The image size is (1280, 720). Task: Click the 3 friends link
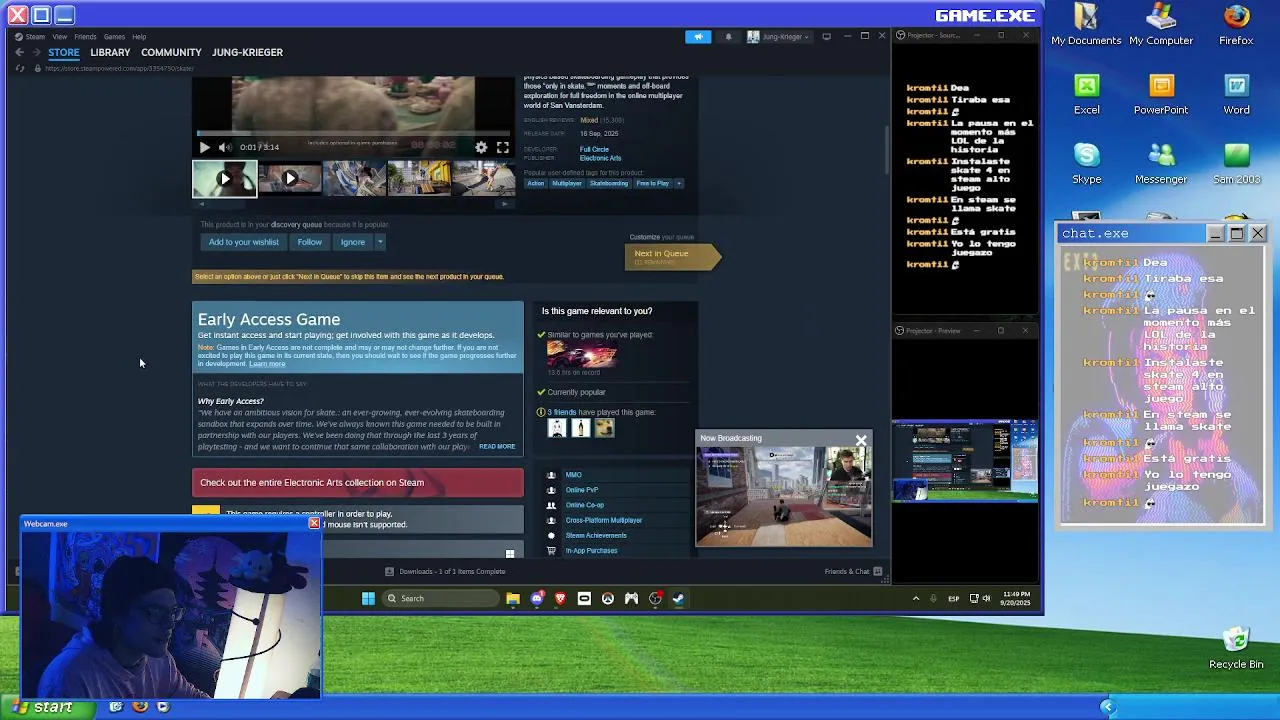[561, 412]
